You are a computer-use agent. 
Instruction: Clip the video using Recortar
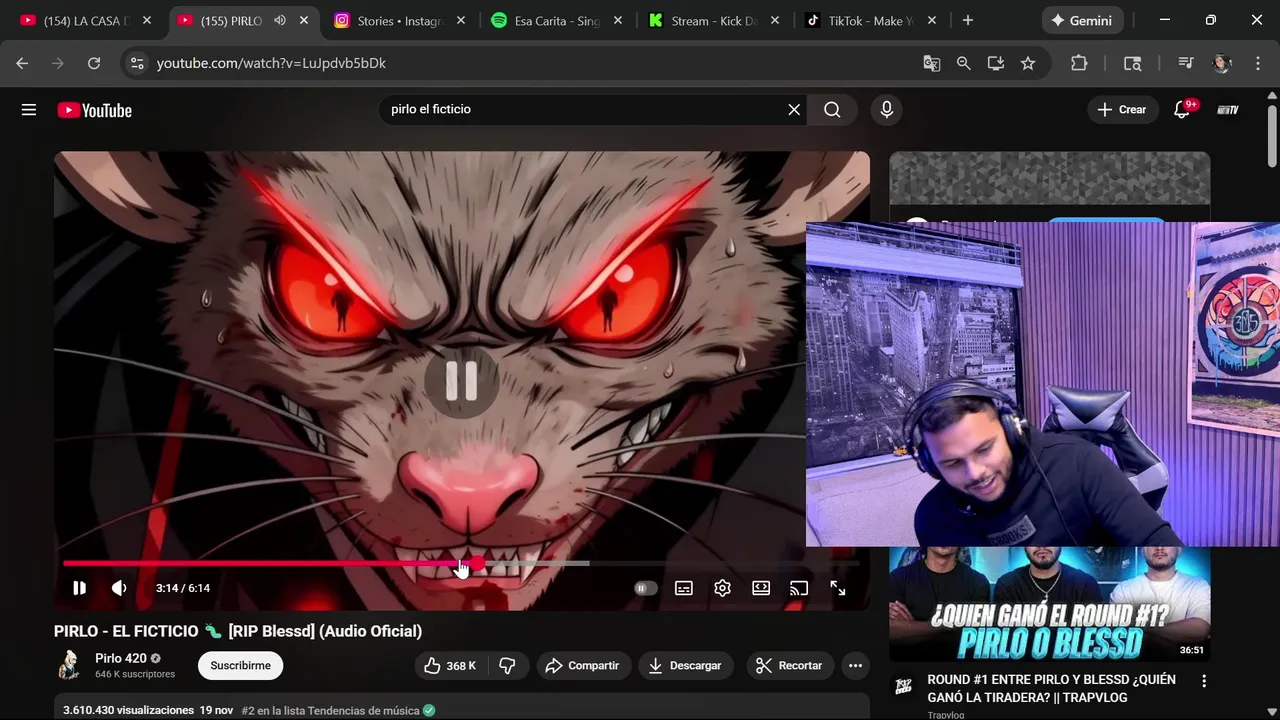(789, 666)
